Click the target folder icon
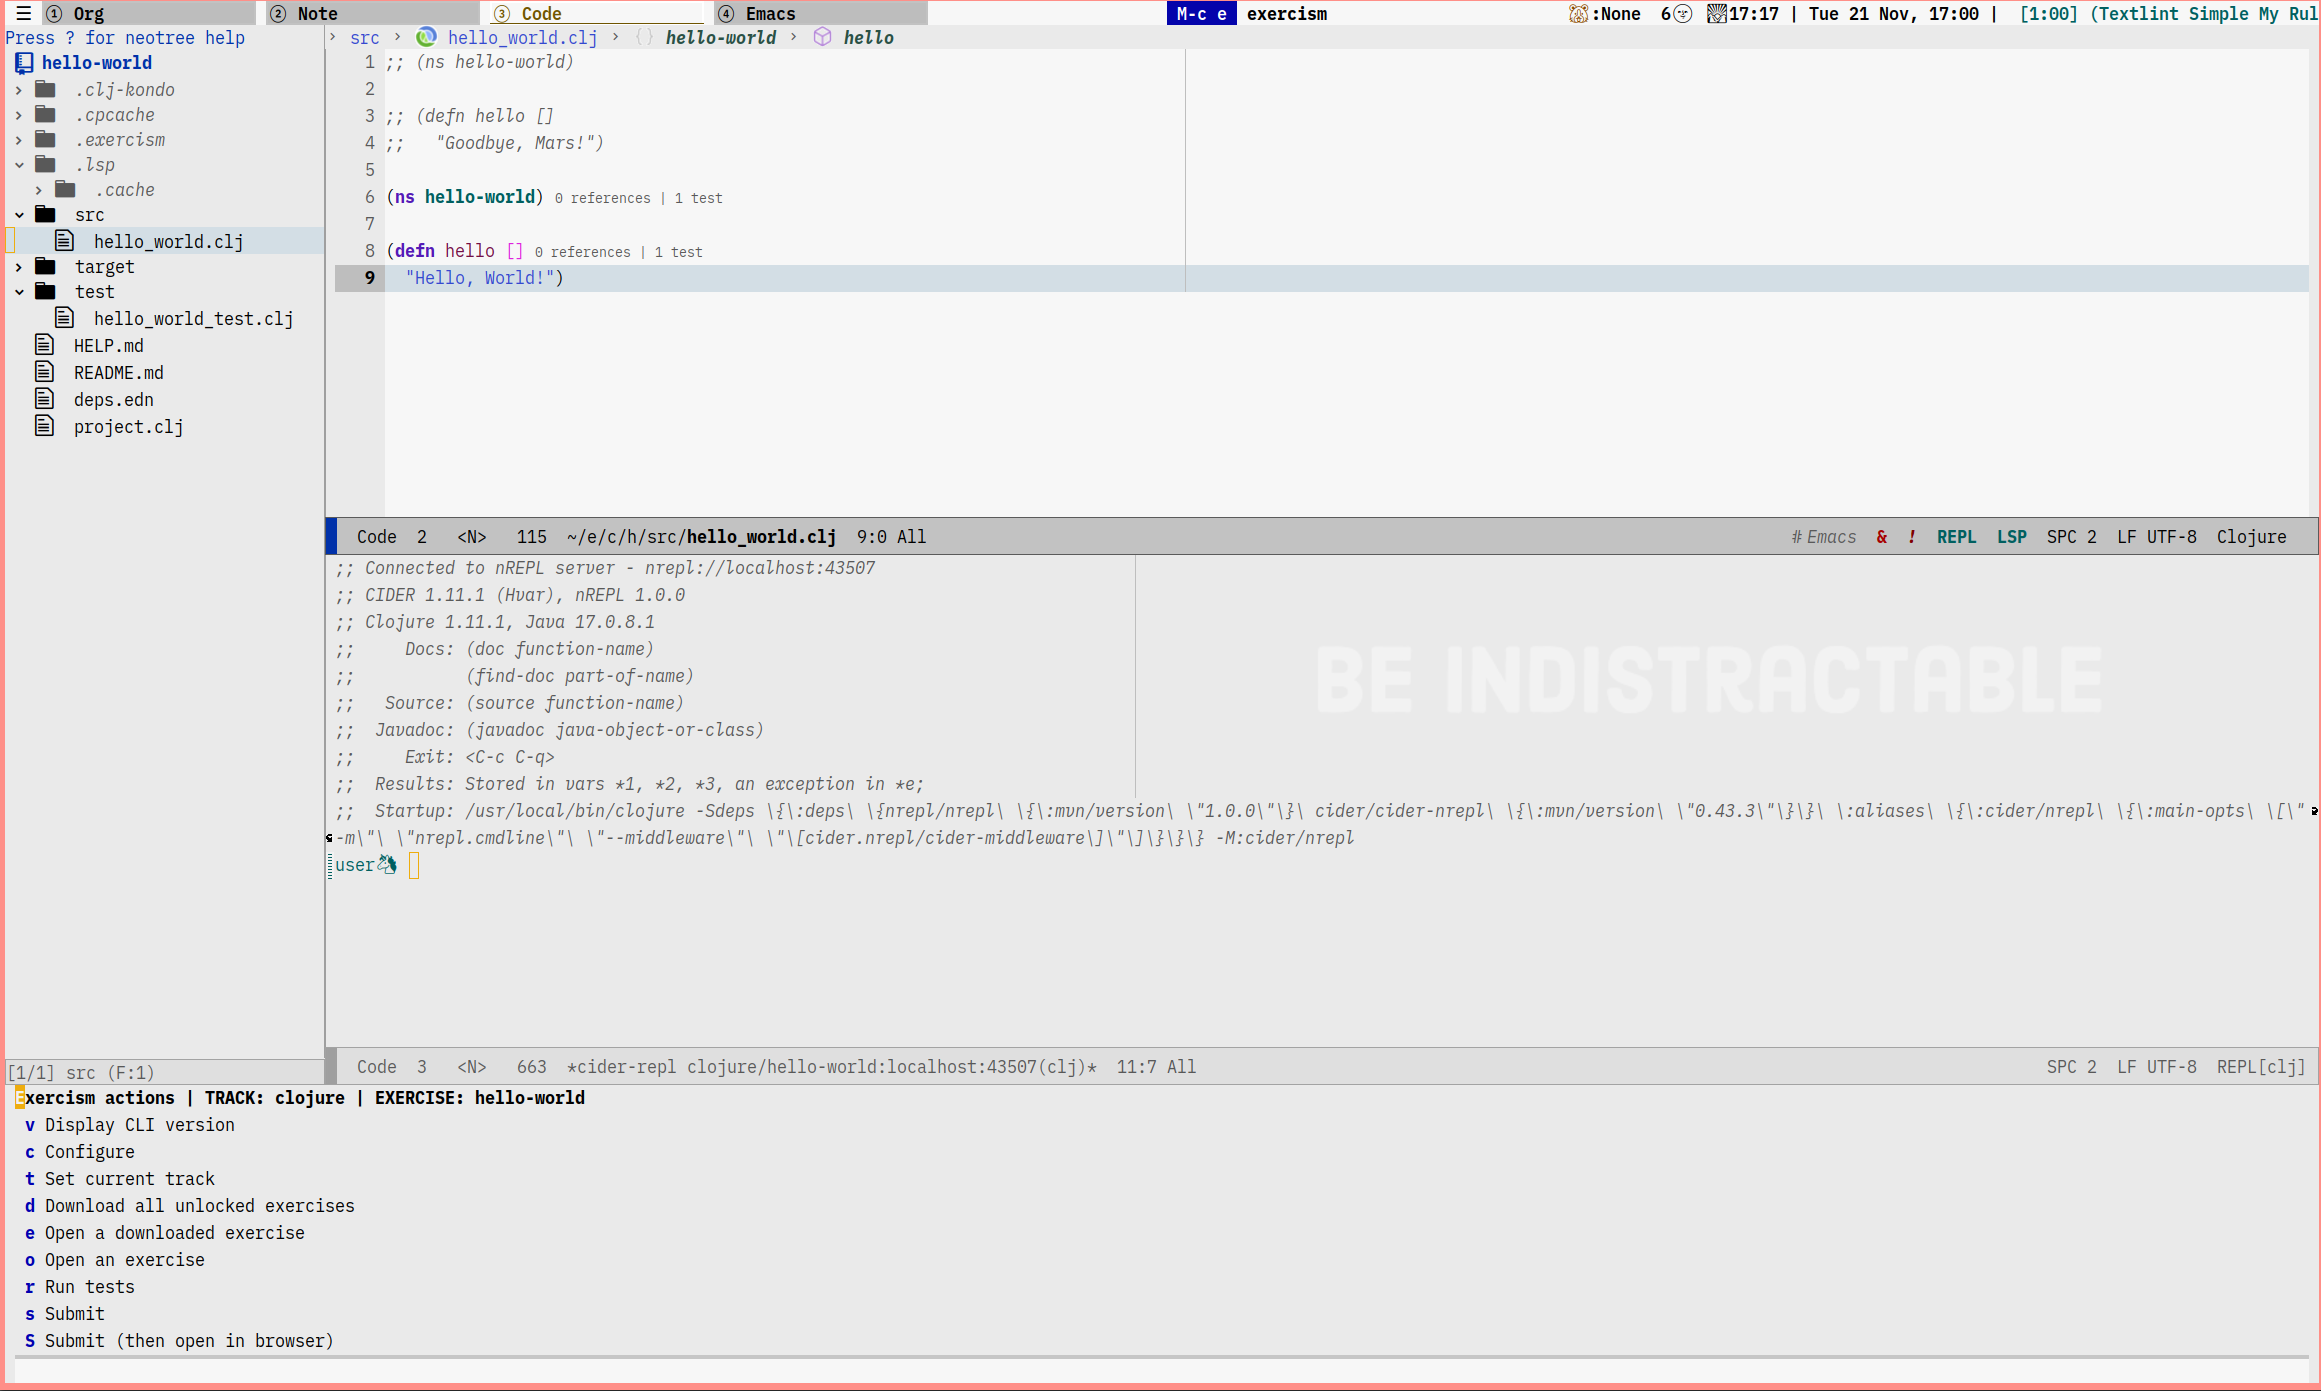This screenshot has height=1391, width=2321. coord(45,266)
